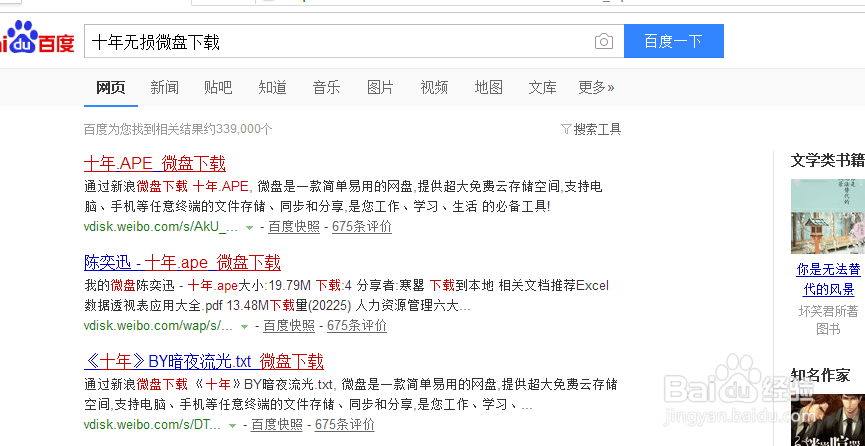This screenshot has width=865, height=446.
Task: Click URL vdisk.weibo.com/s/AkU_...
Action: coord(161,227)
